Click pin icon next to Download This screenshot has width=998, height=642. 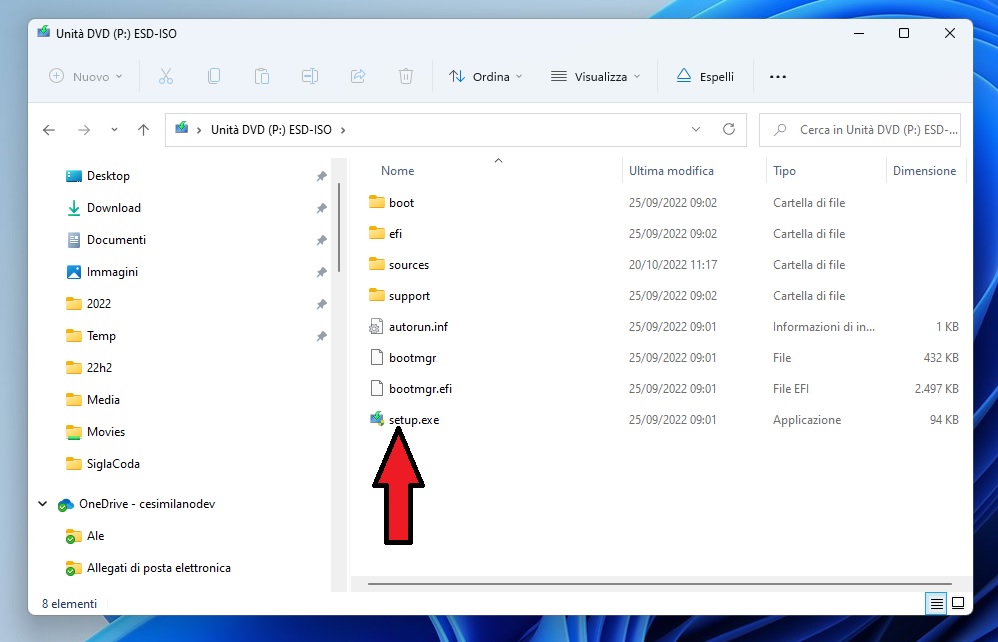tap(321, 208)
